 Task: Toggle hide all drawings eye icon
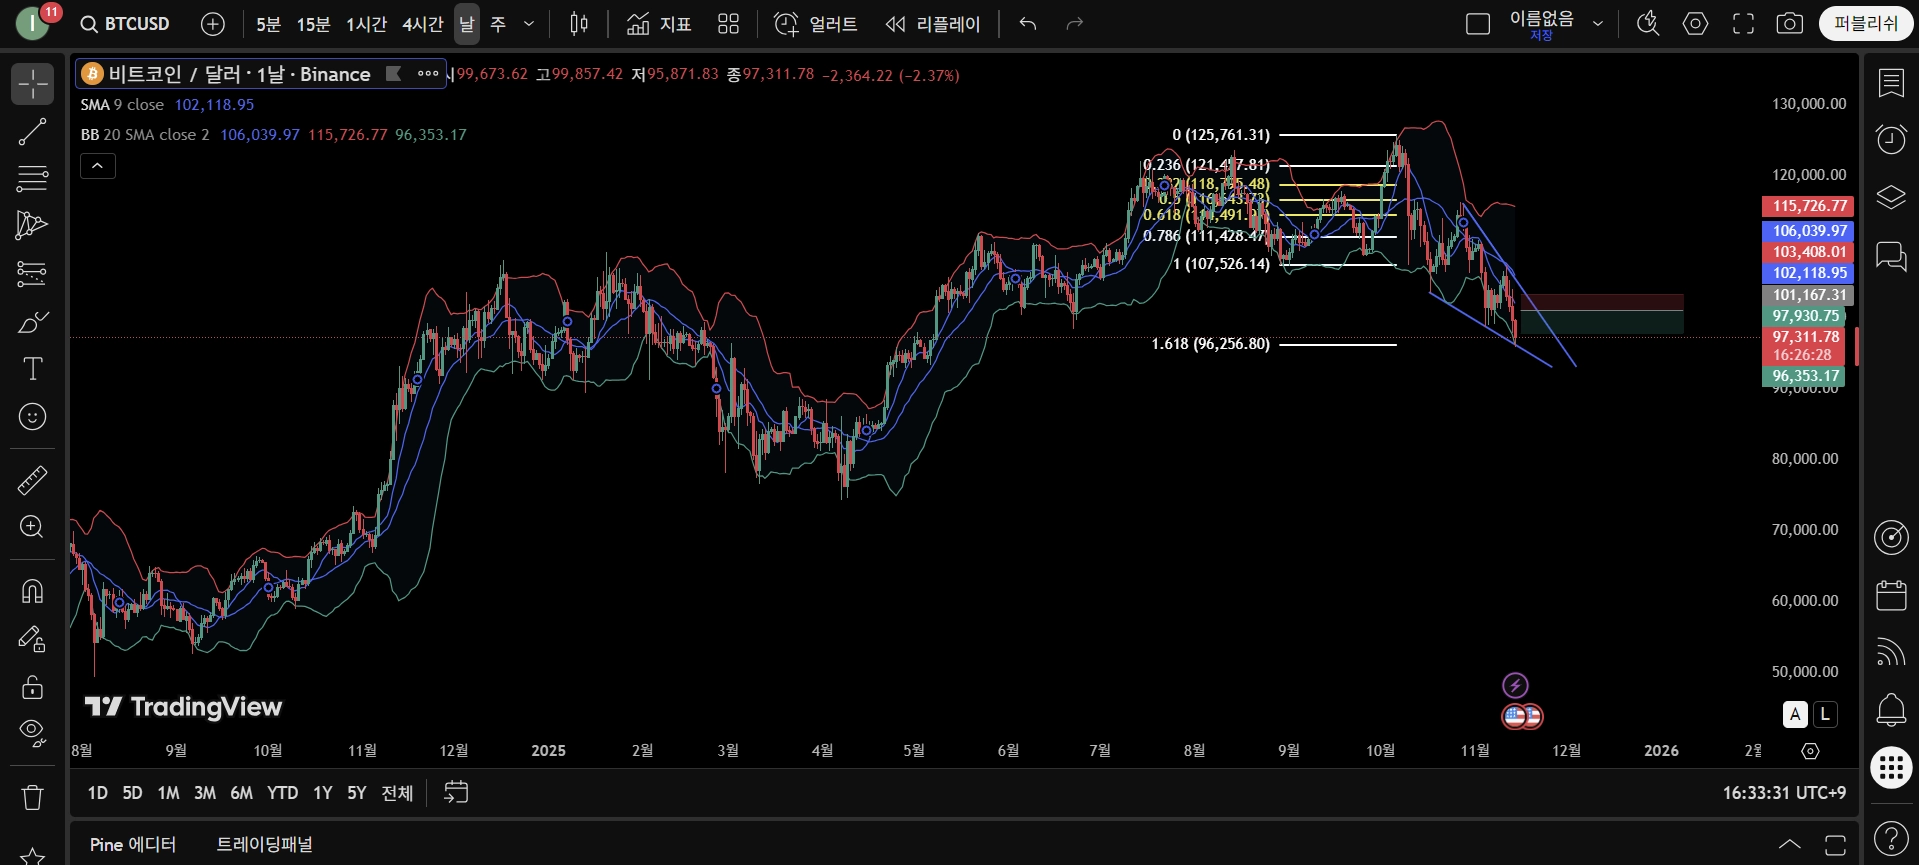pos(32,733)
